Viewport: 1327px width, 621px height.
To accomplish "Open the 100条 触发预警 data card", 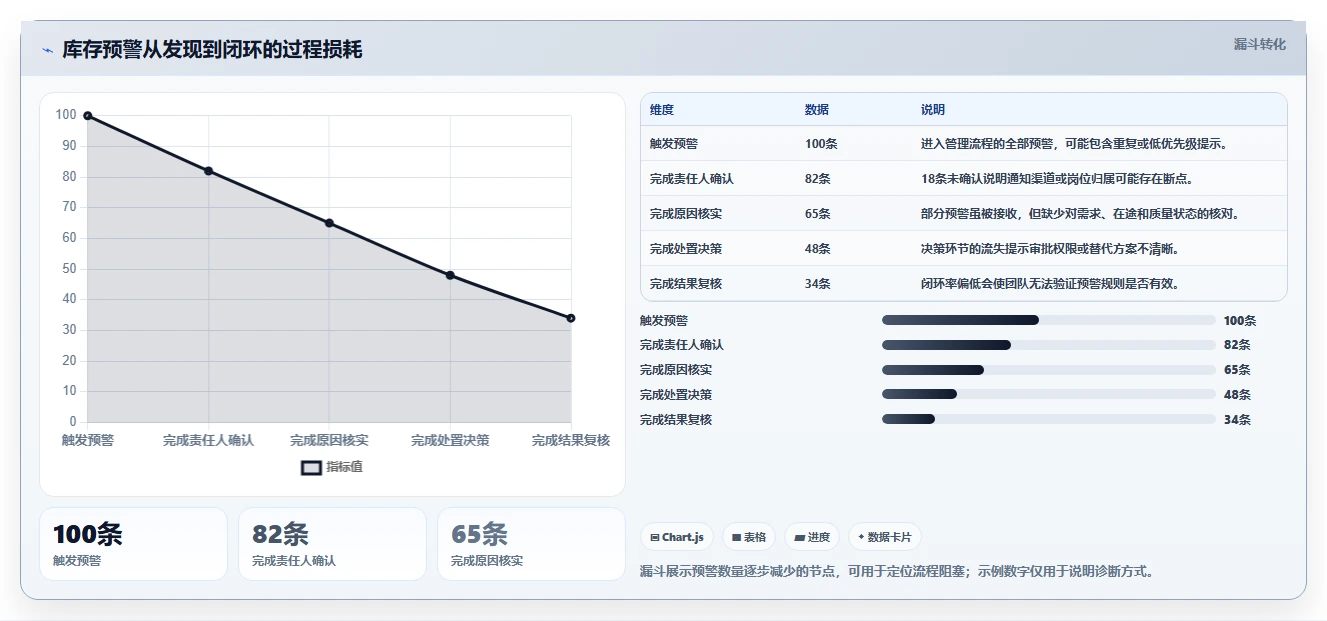I will pos(133,544).
